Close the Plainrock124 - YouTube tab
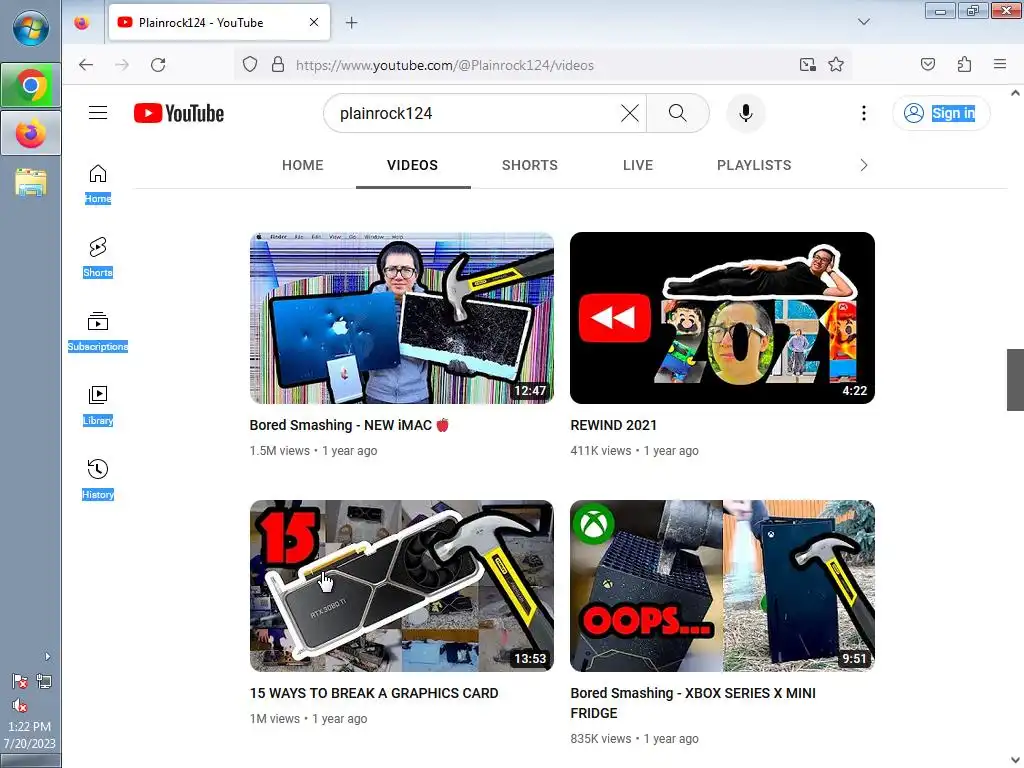This screenshot has width=1024, height=768. (314, 22)
